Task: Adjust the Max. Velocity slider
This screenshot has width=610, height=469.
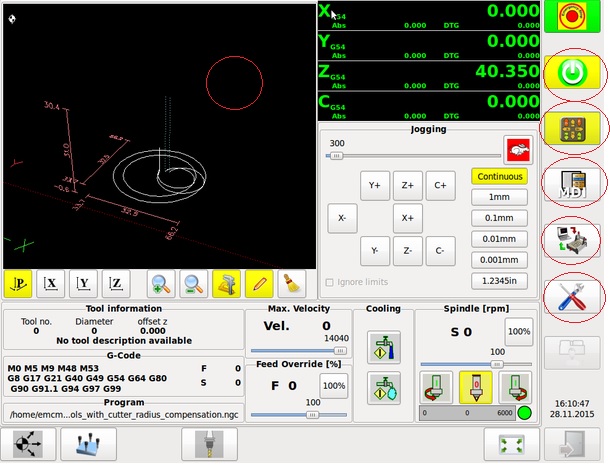Action: click(x=299, y=351)
